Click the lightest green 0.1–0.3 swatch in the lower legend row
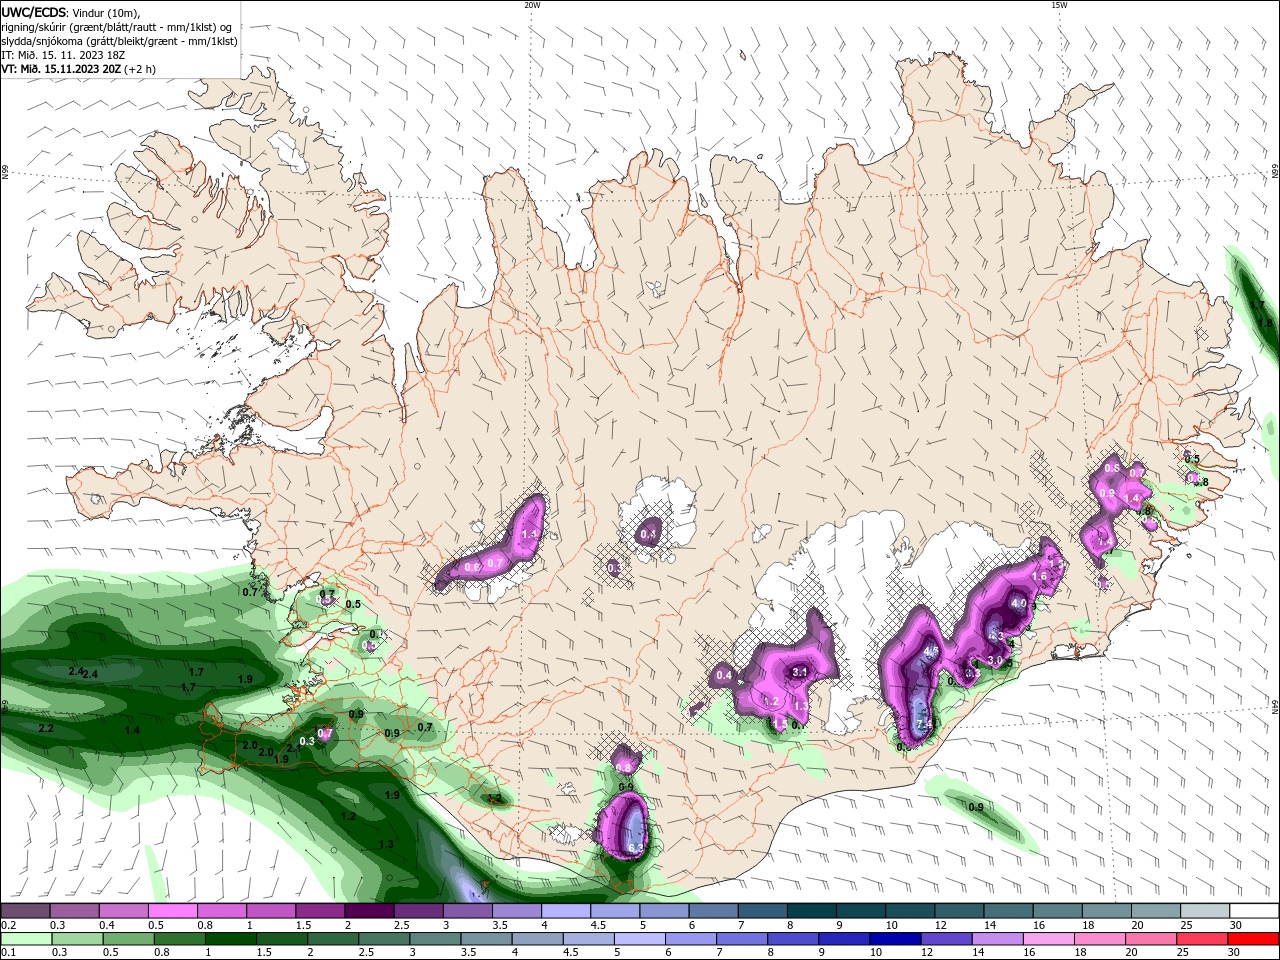This screenshot has width=1280, height=960. click(x=25, y=939)
